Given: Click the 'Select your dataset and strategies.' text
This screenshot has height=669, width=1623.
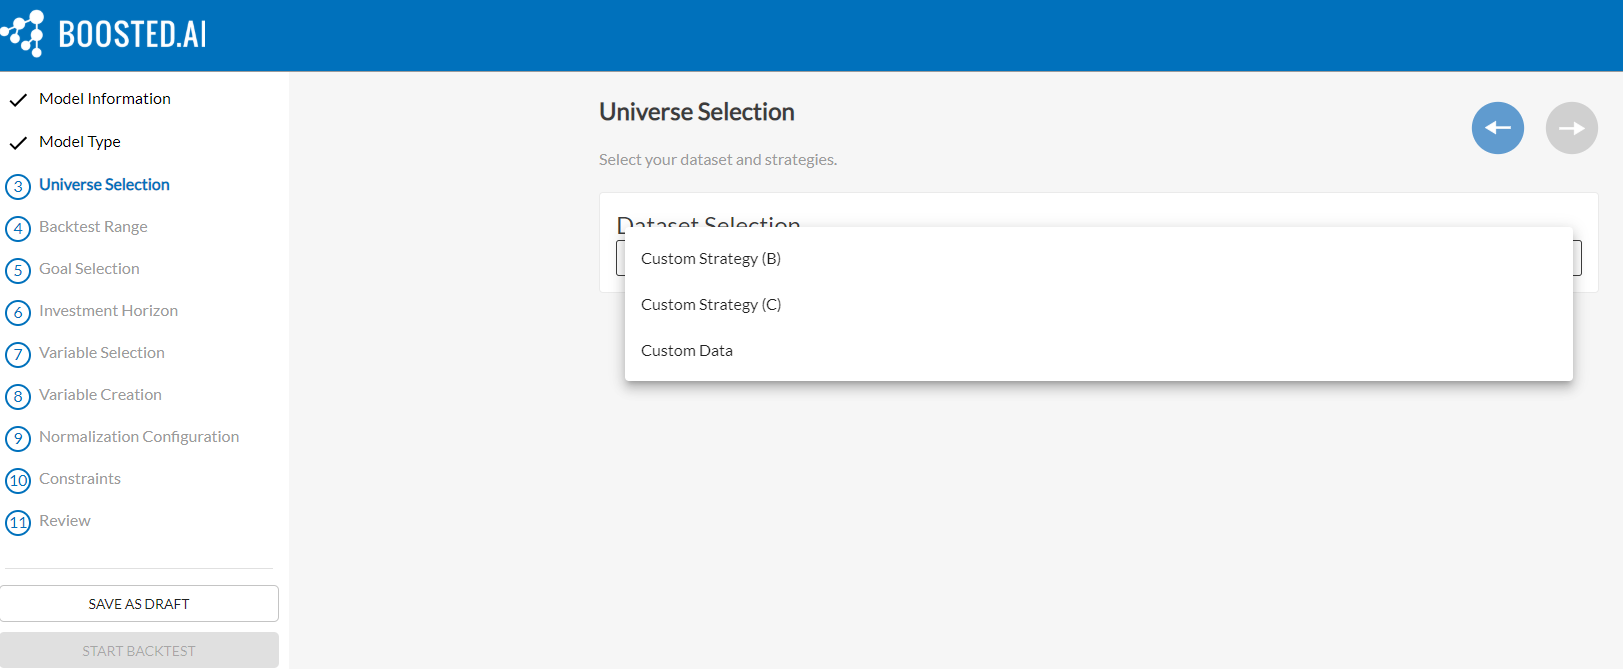Looking at the screenshot, I should (718, 159).
